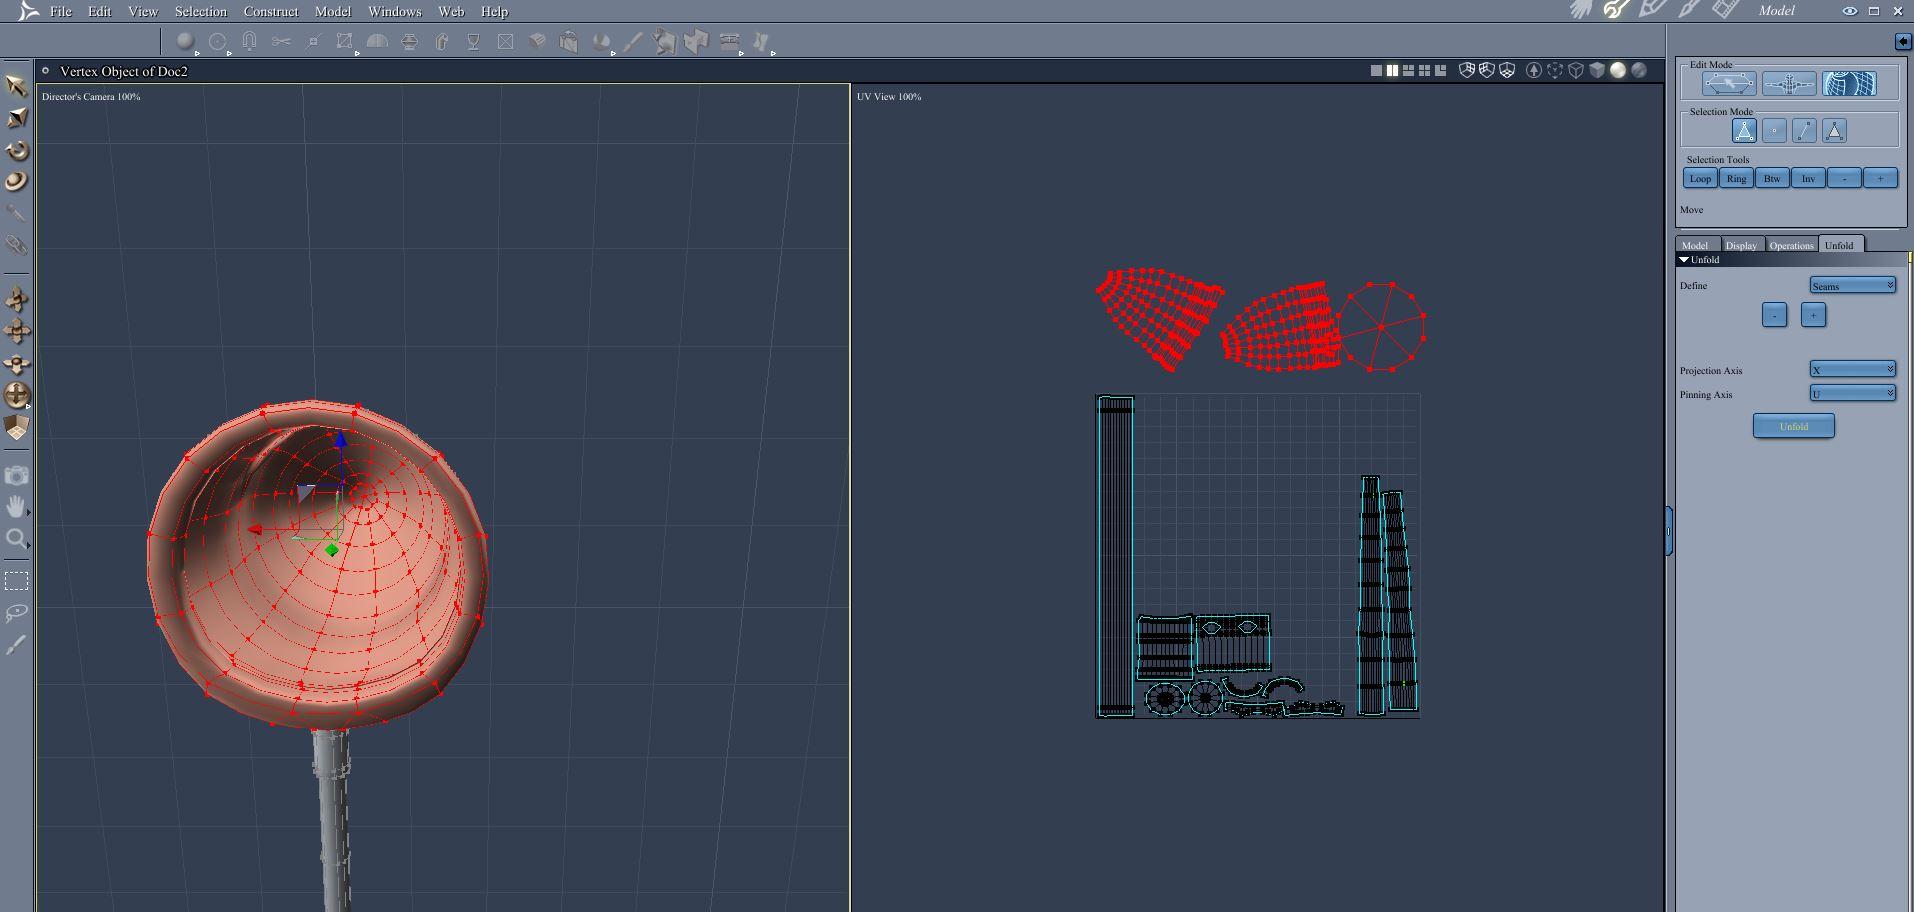Switch to the Operations tab

click(1791, 245)
